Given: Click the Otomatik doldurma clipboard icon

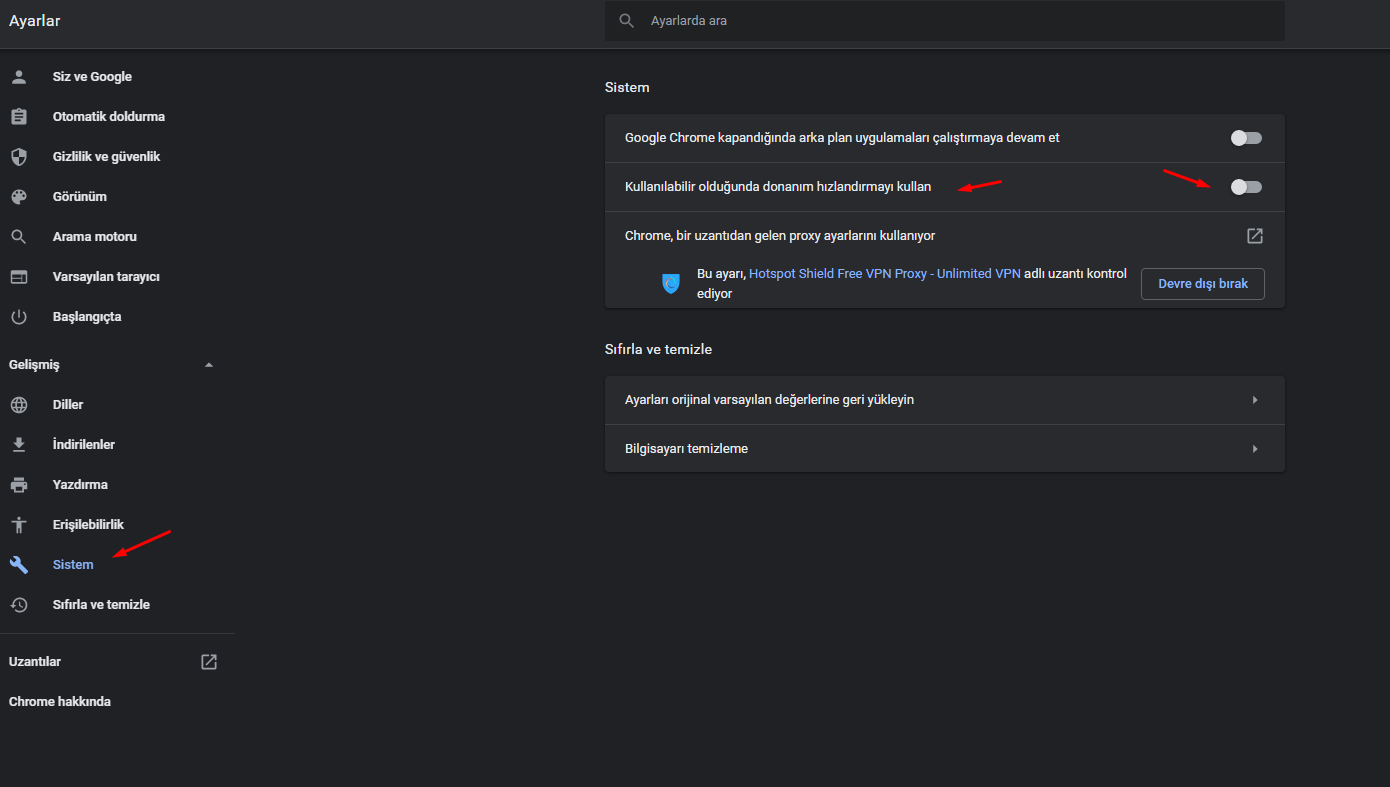Looking at the screenshot, I should click(x=19, y=117).
